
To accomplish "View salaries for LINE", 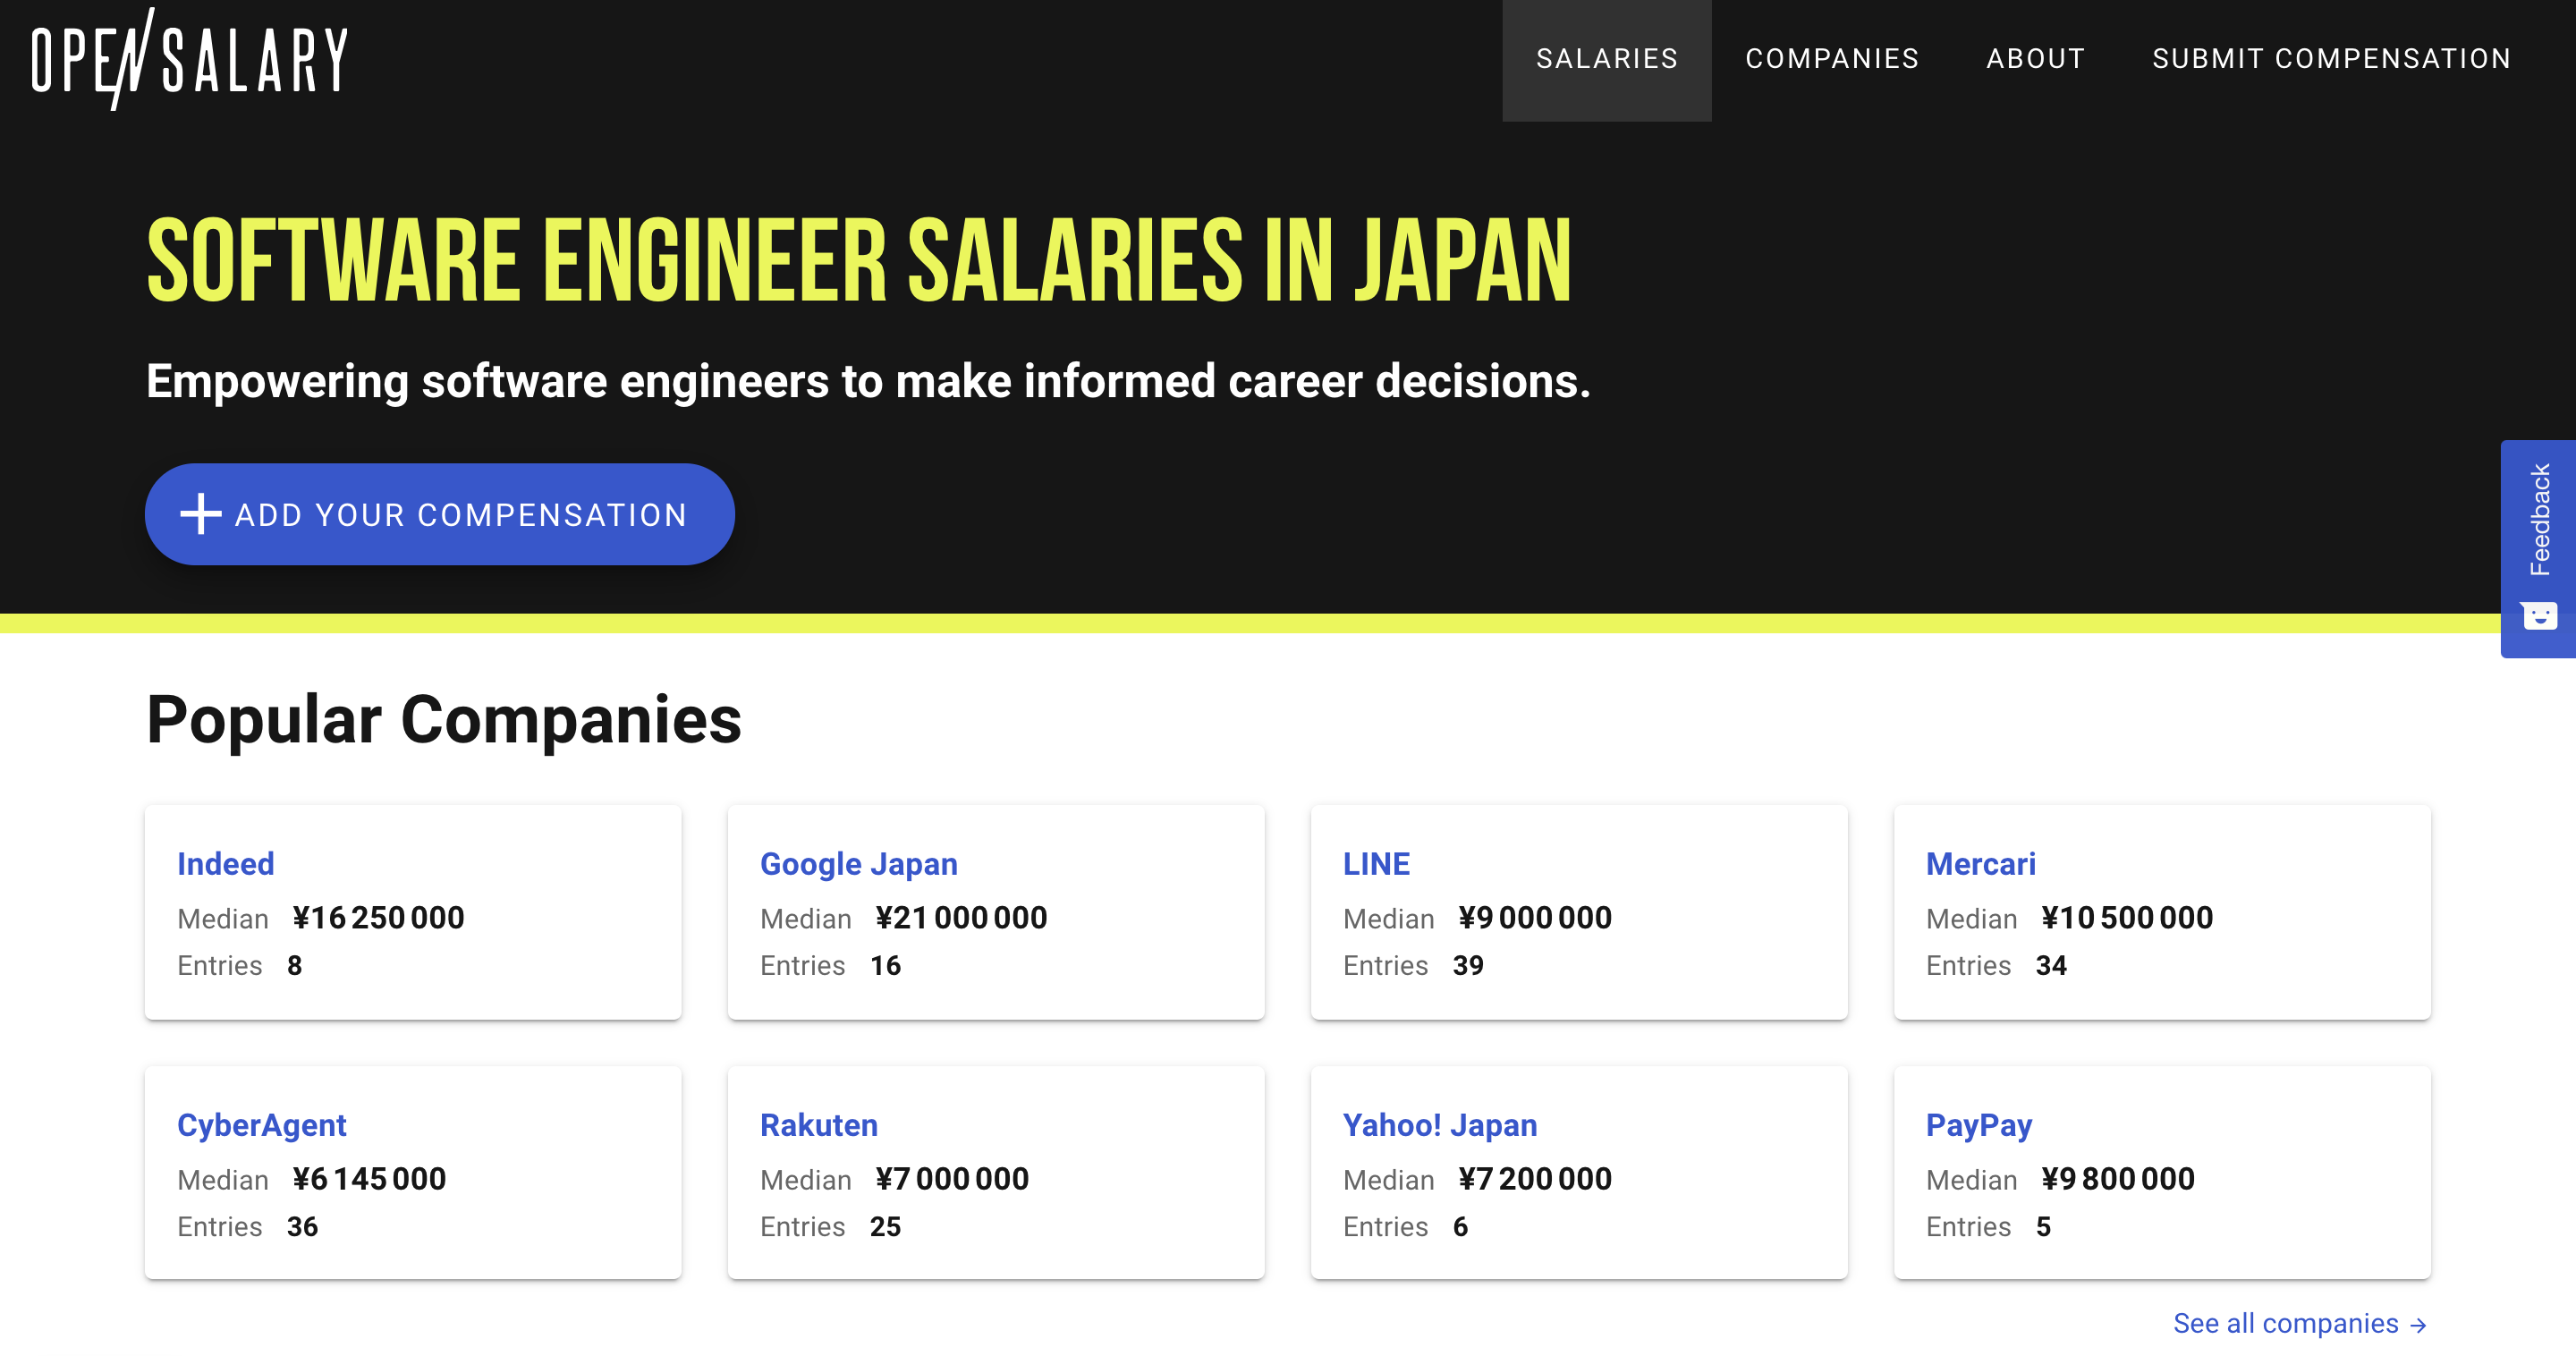I will coord(1376,863).
